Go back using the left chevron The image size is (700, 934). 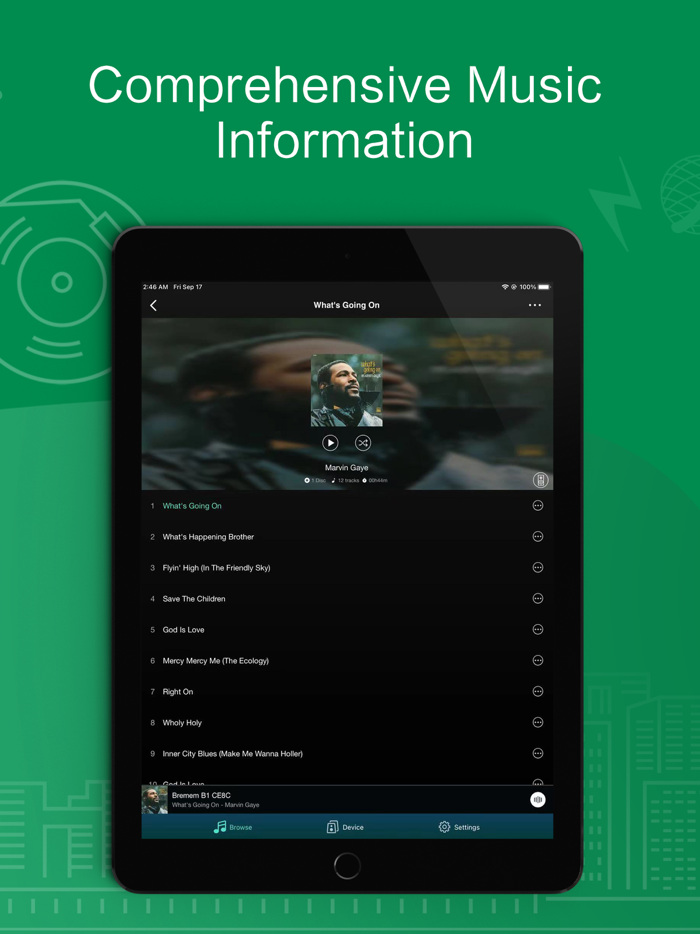point(153,306)
